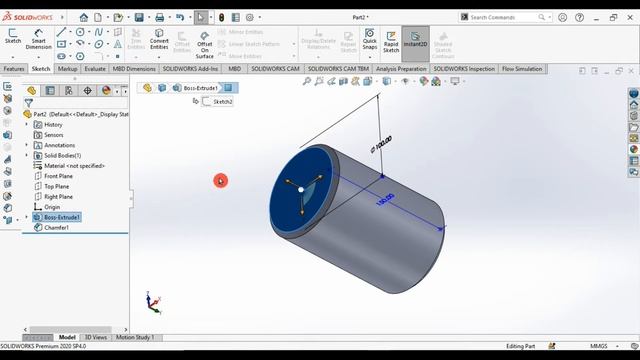
Task: Select the Circle sketch tool
Action: tap(80, 32)
